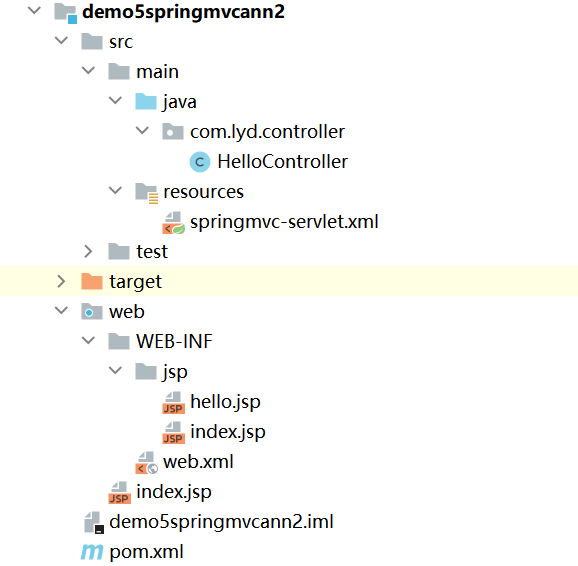Viewport: 578px width, 566px height.
Task: Open index.jsp name directly under web
Action: click(174, 492)
